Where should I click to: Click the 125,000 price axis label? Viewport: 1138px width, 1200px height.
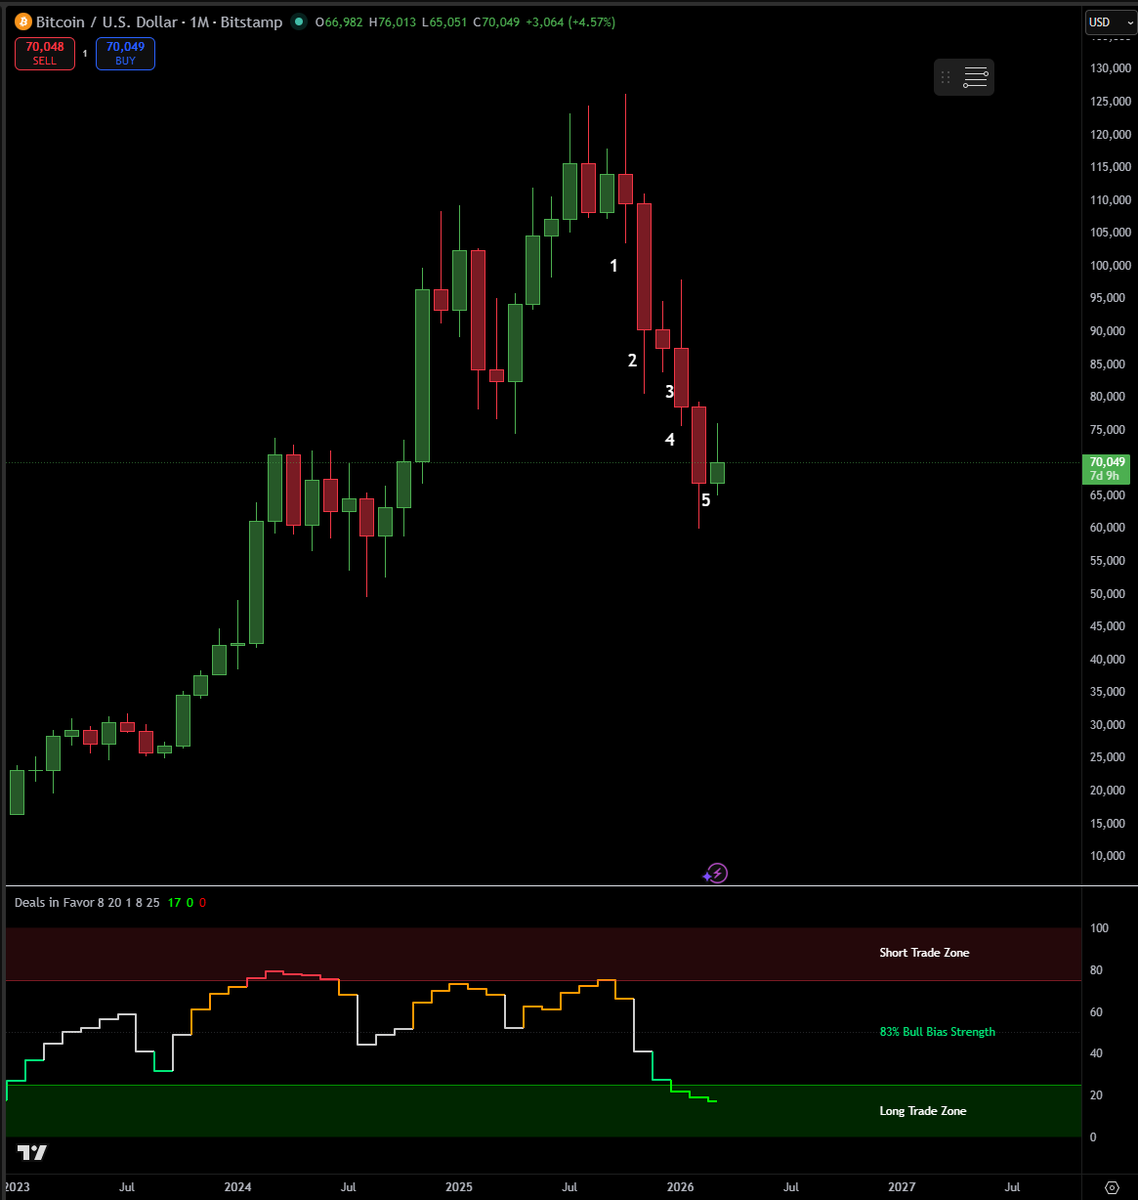(x=1110, y=102)
